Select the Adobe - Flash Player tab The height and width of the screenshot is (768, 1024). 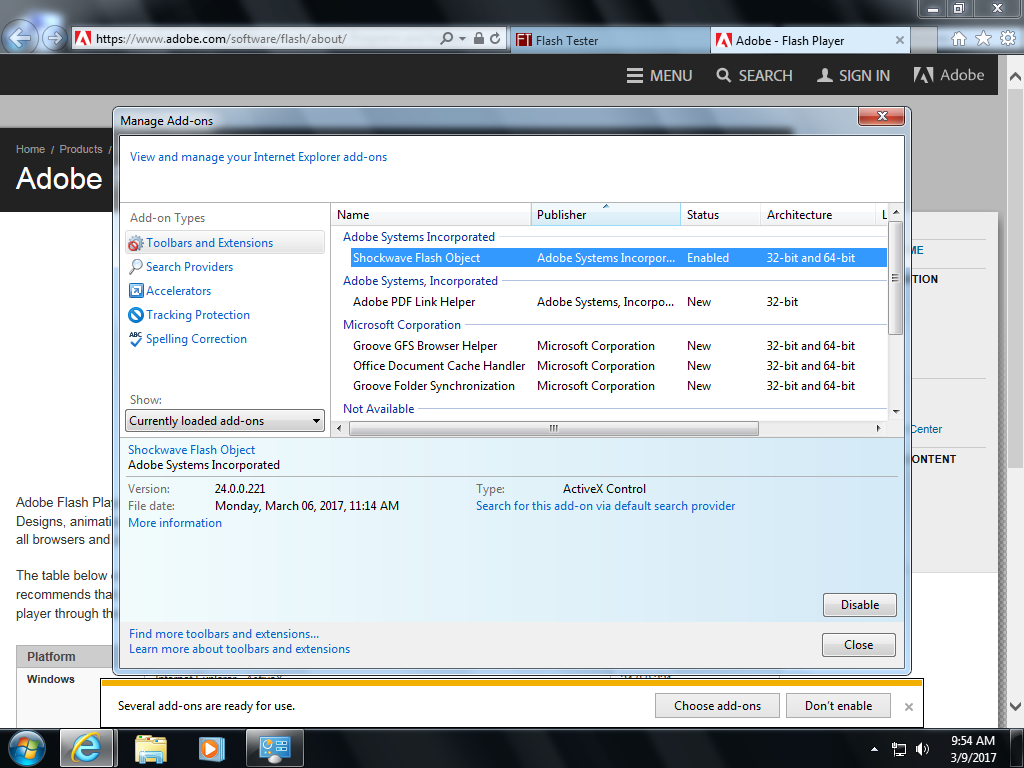point(801,40)
